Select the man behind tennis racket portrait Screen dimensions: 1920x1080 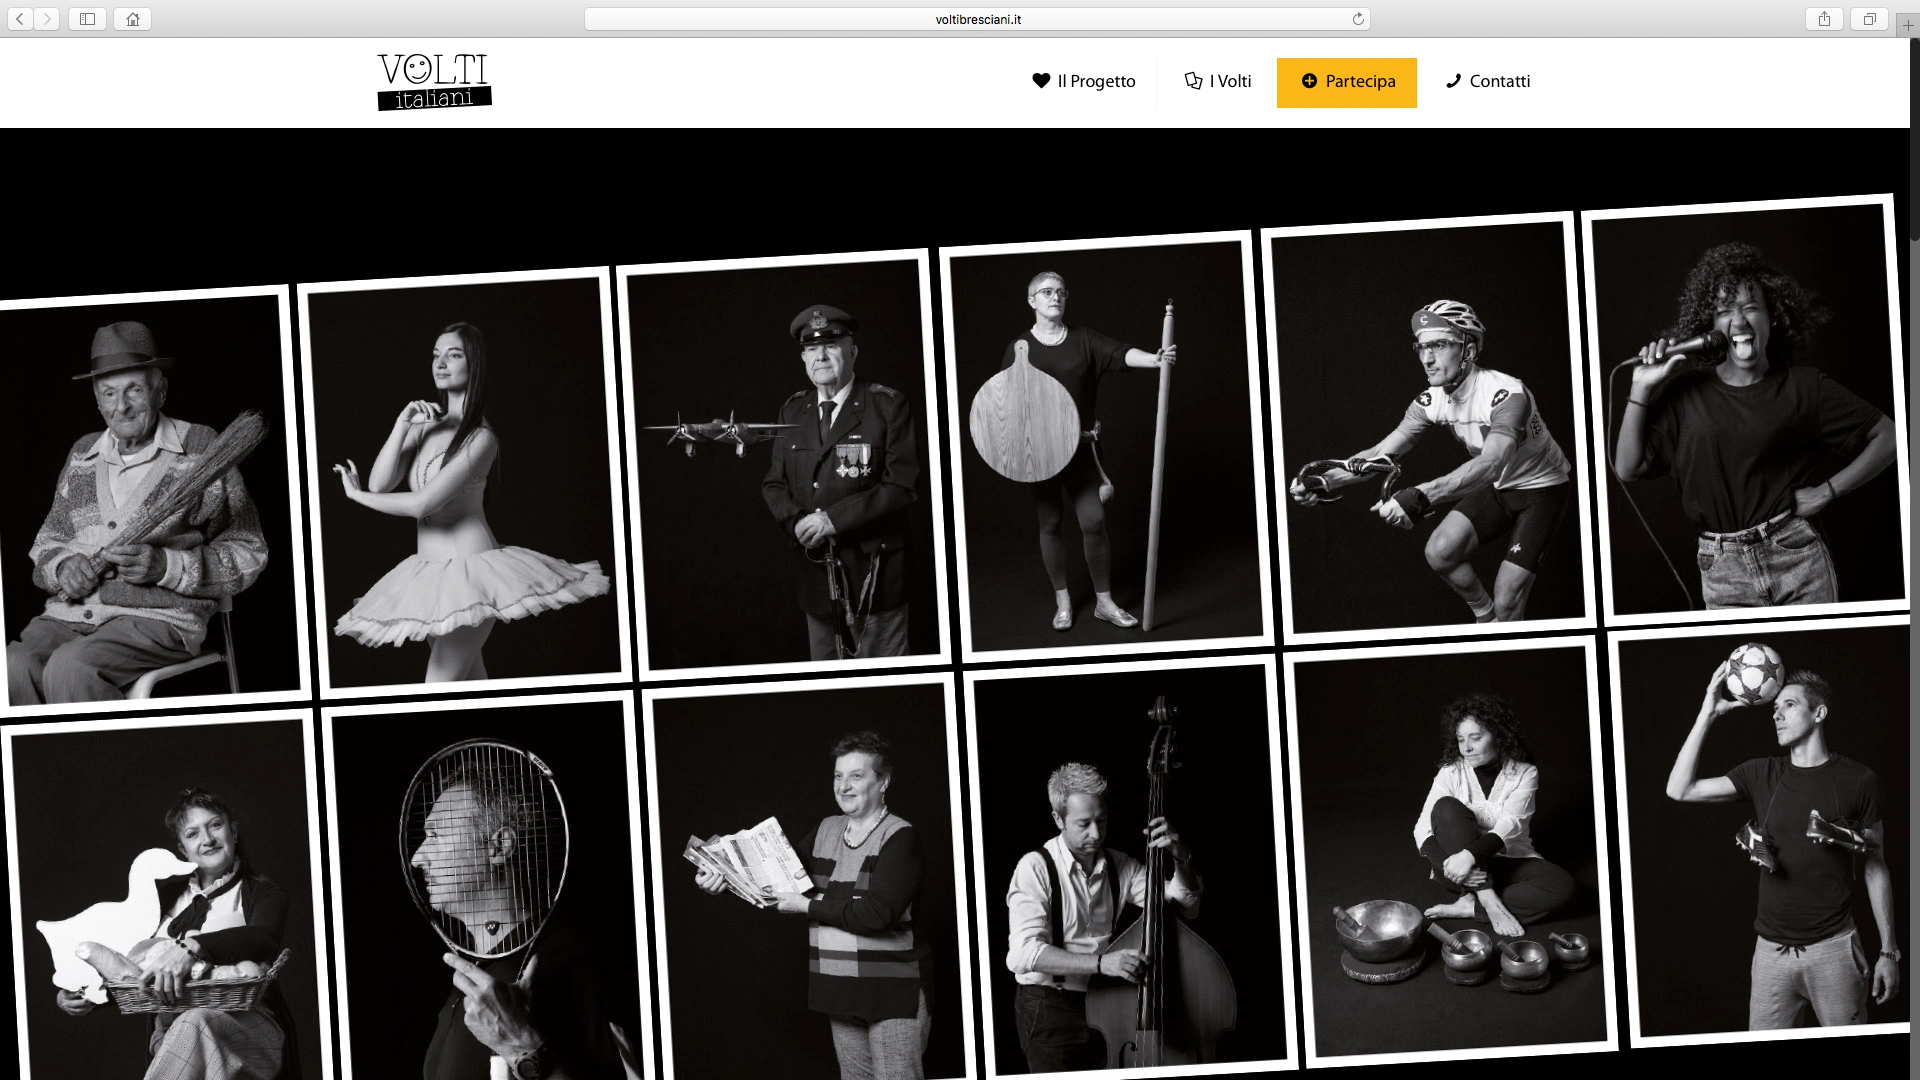click(487, 890)
